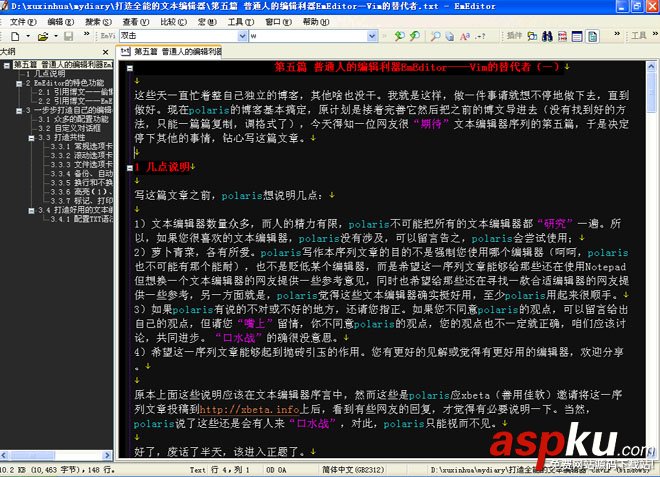Select outline item 3.1 众多的配置功能
Screen dimensions: 660x477
click(x=73, y=120)
